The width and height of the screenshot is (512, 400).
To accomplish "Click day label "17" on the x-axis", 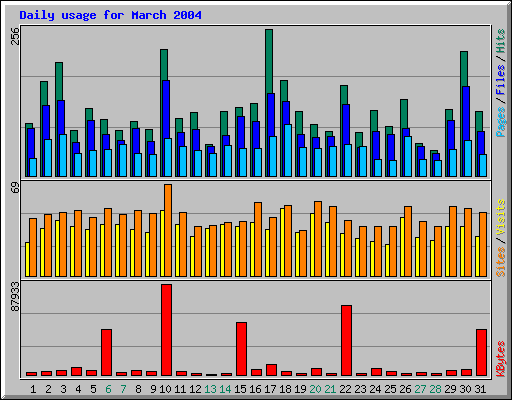I will click(x=270, y=389).
